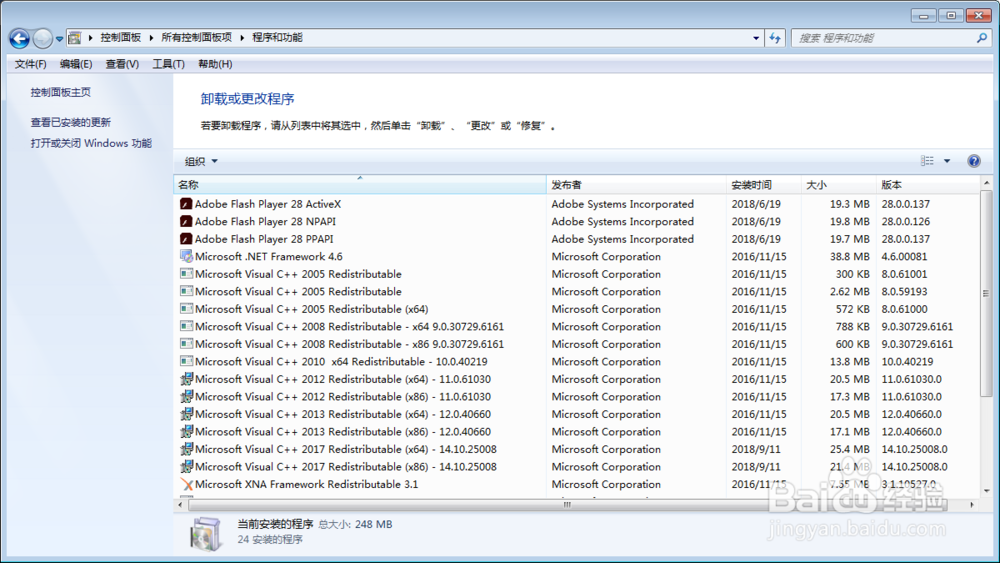Click 程序和功能 breadcrumb segment
Screen dimensions: 1000x563
(277, 38)
